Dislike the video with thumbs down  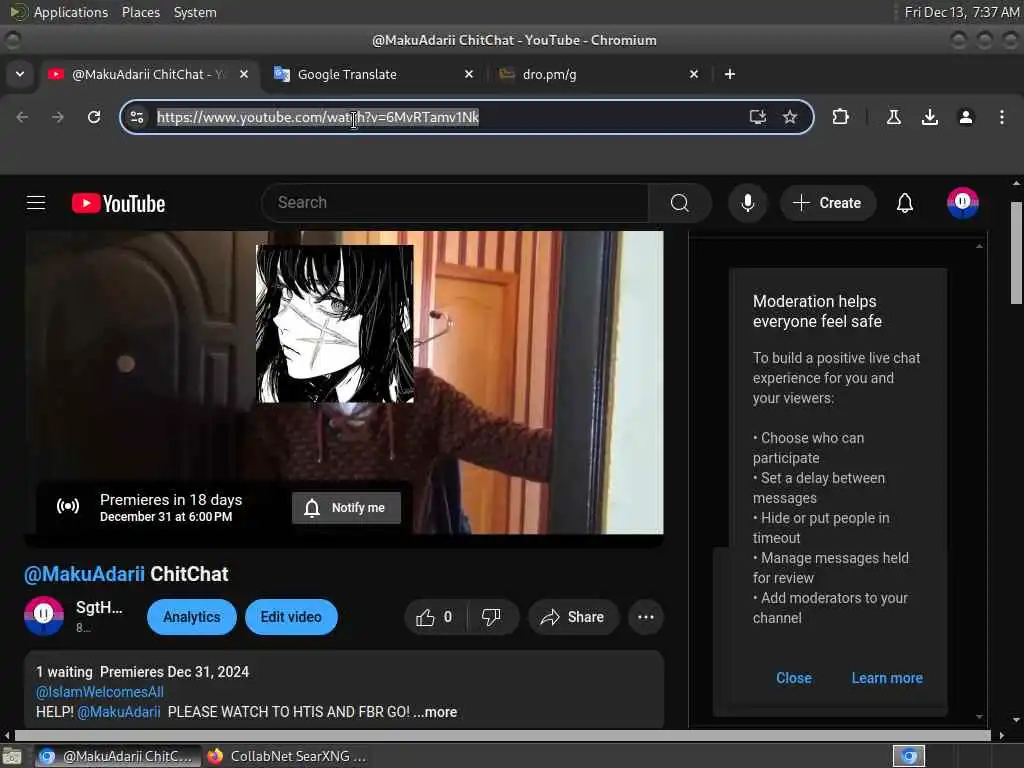492,617
